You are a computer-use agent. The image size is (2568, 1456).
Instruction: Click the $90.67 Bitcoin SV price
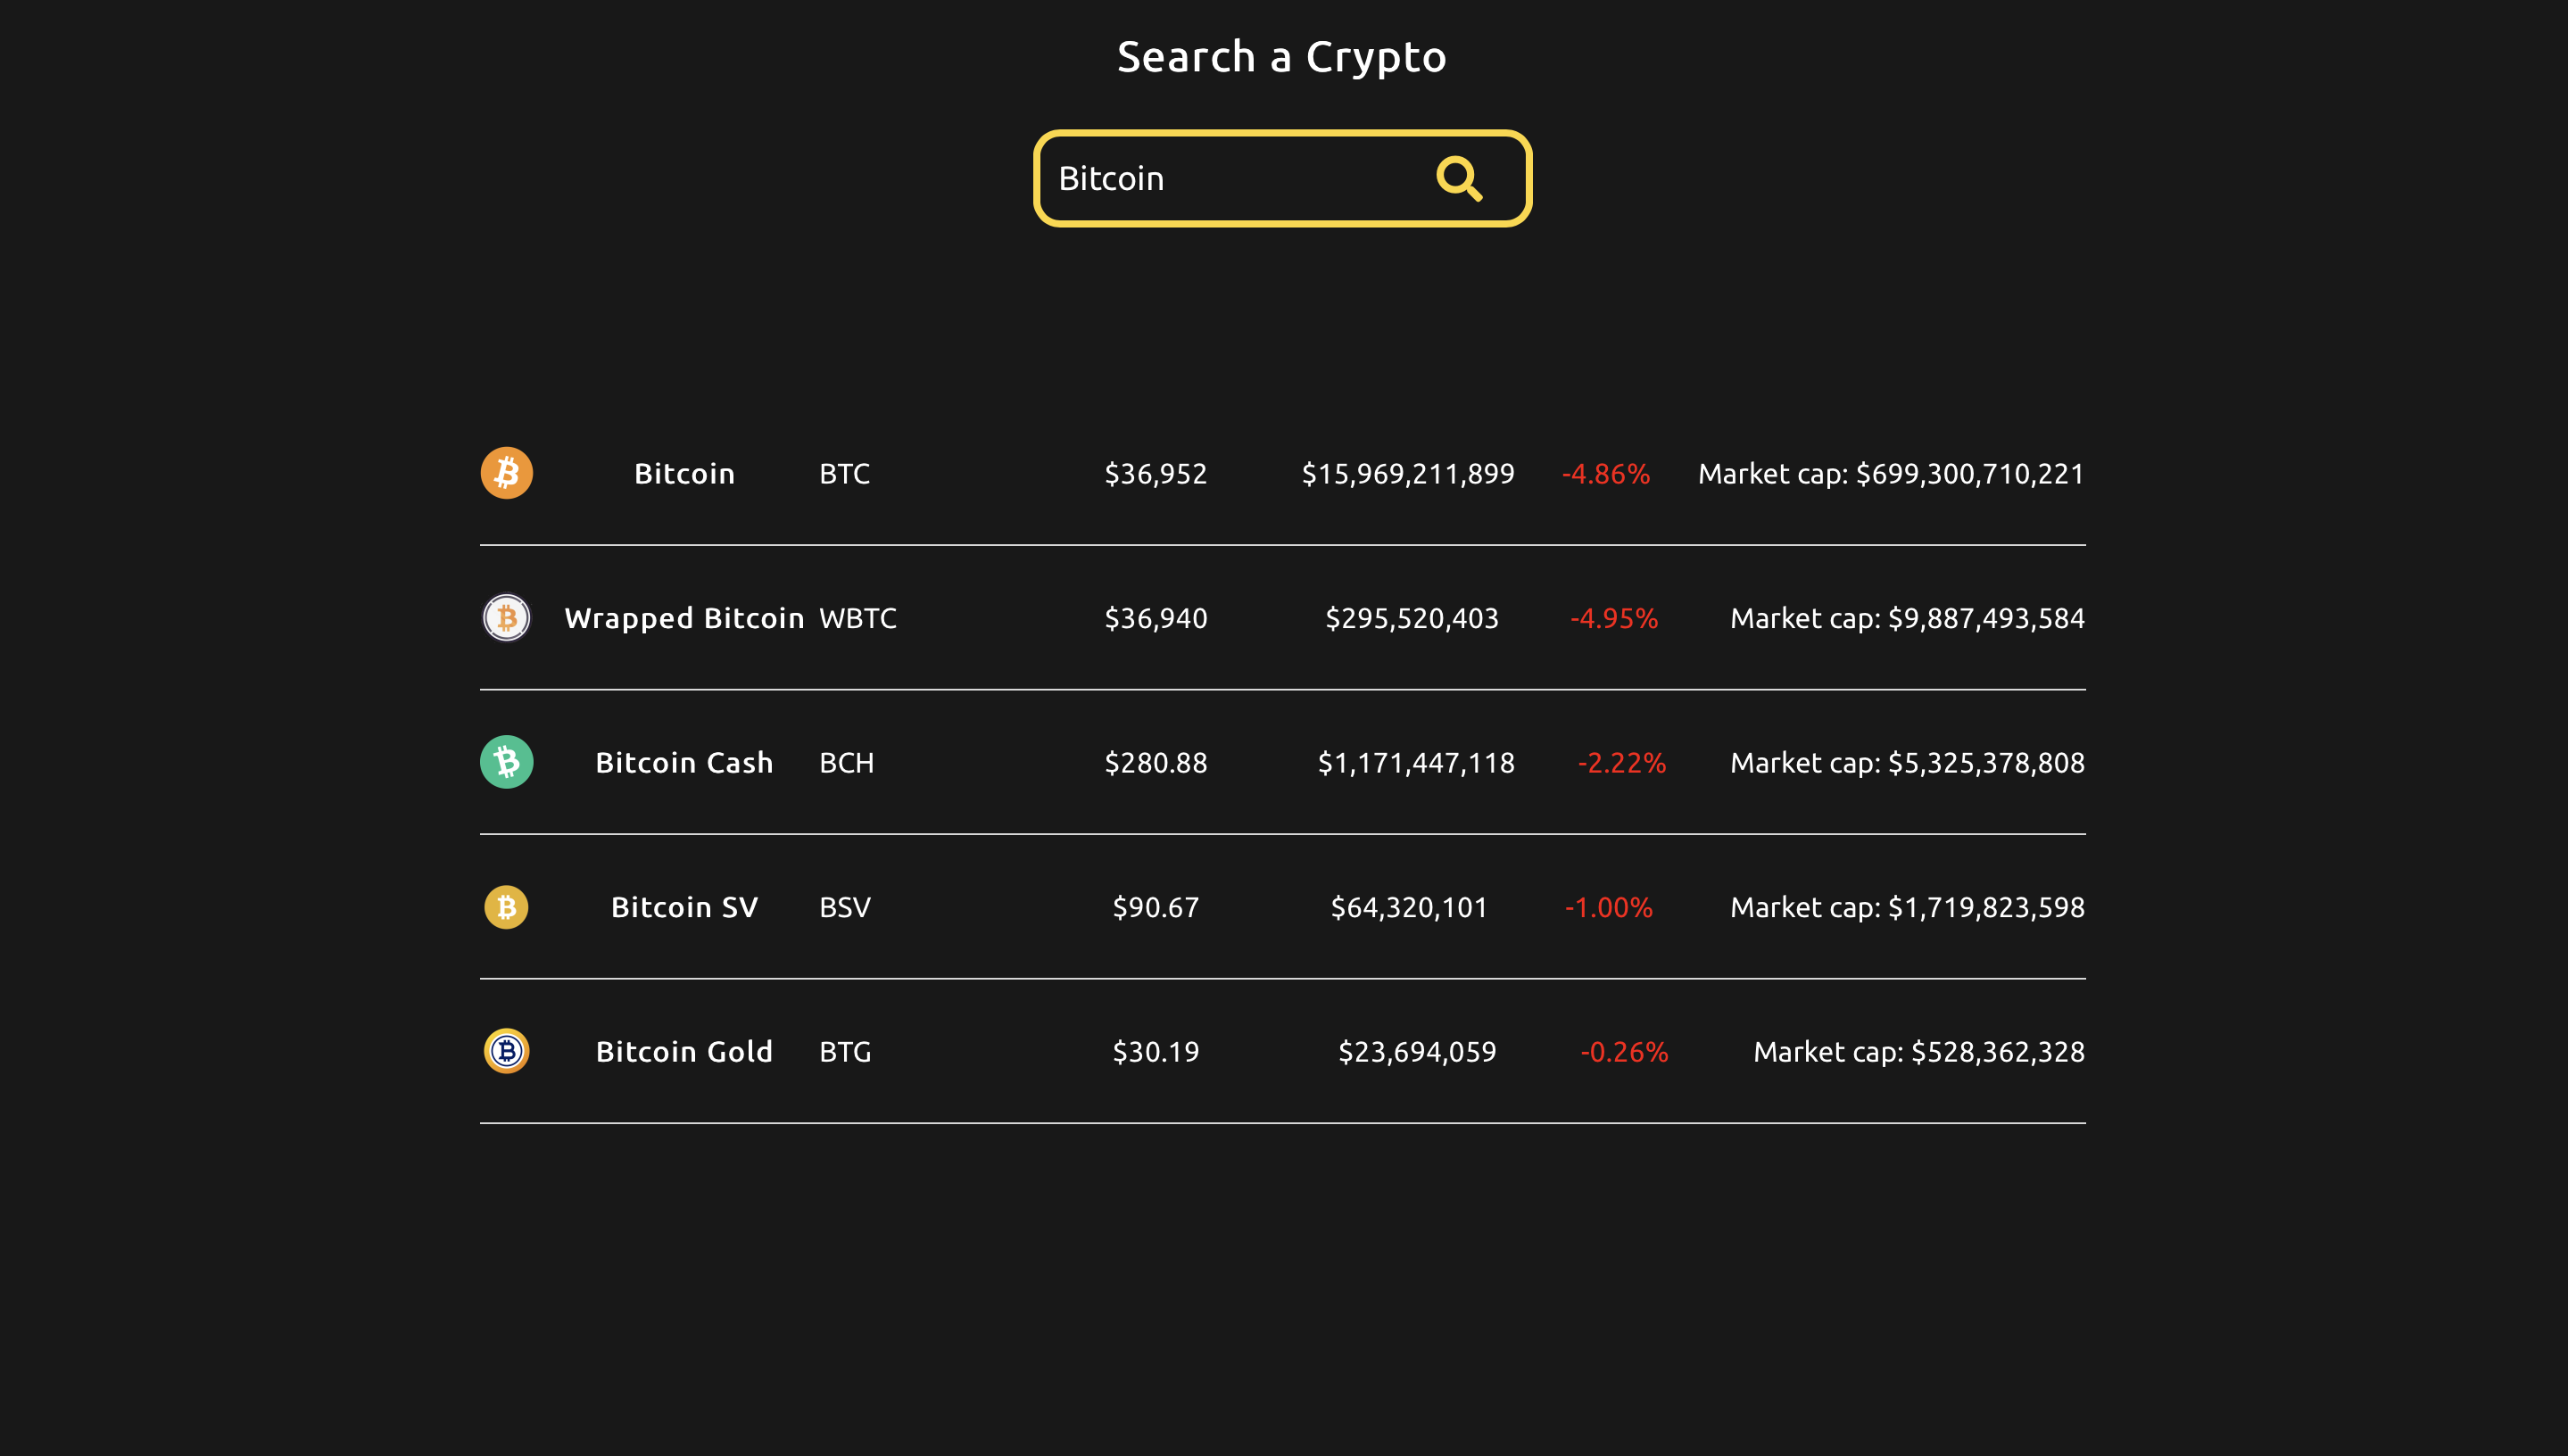click(x=1156, y=908)
